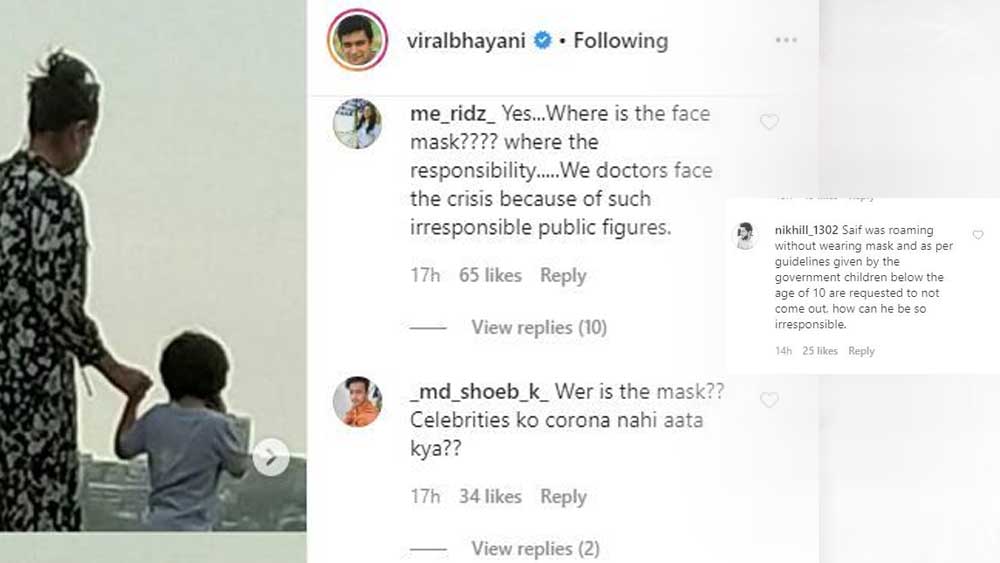Go to next photo with arrow

[x=270, y=458]
